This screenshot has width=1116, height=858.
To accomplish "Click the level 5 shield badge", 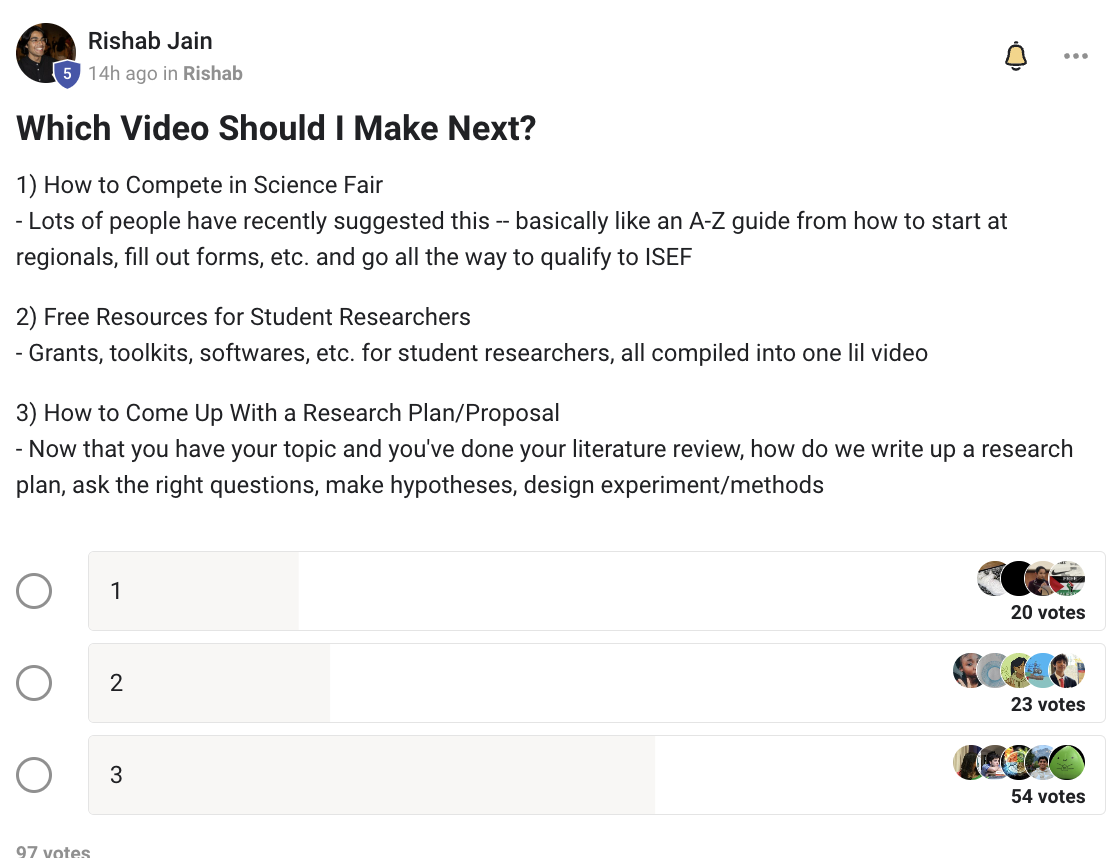I will click(67, 74).
